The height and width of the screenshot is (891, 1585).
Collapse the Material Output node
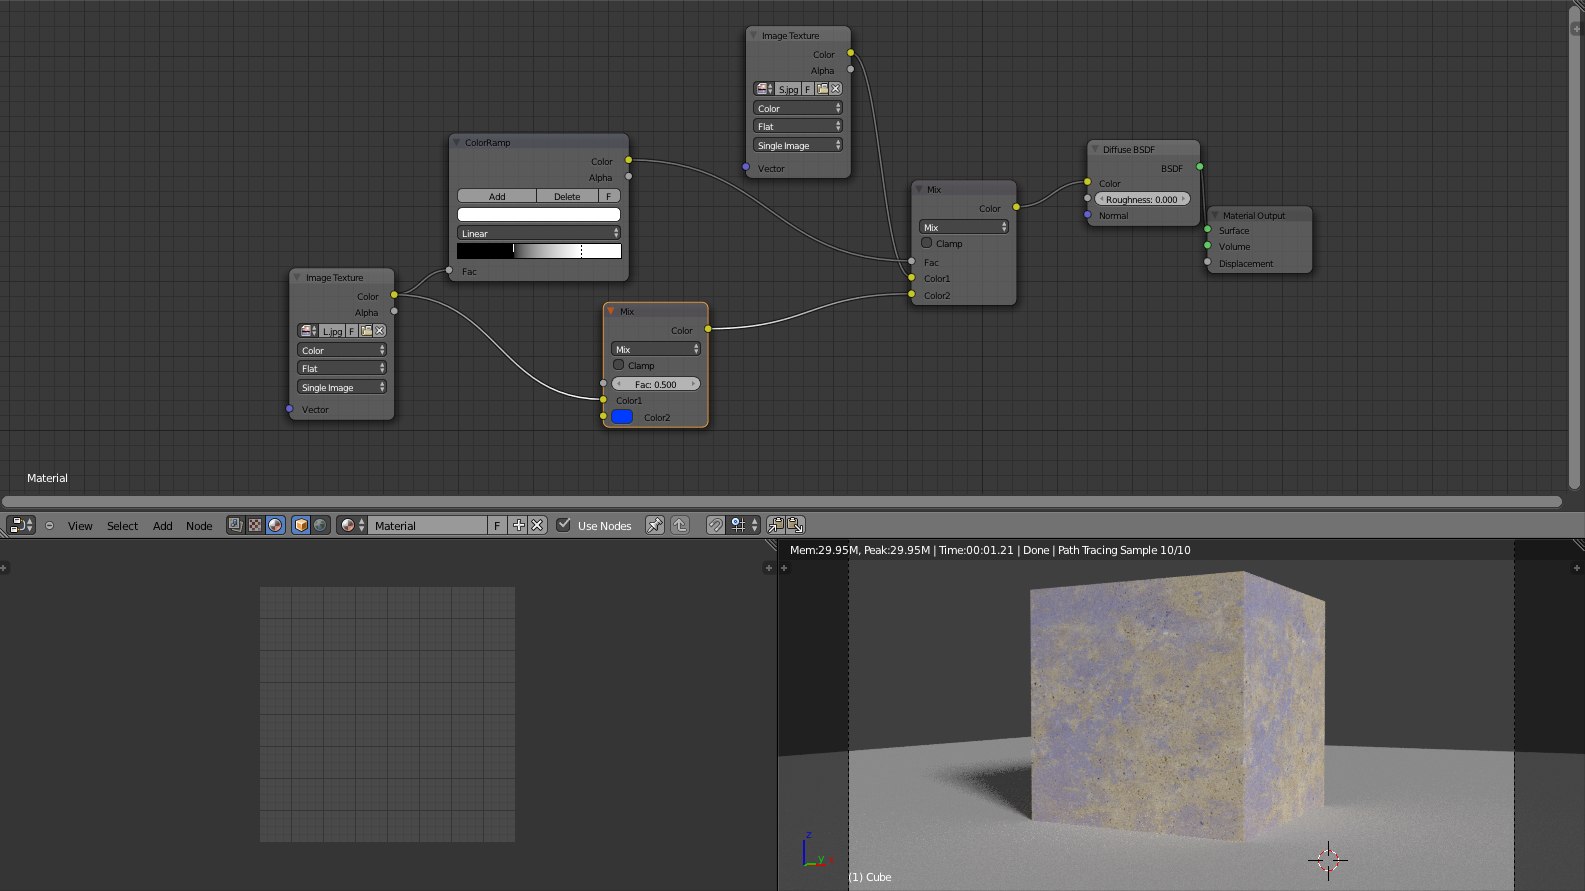pos(1214,215)
